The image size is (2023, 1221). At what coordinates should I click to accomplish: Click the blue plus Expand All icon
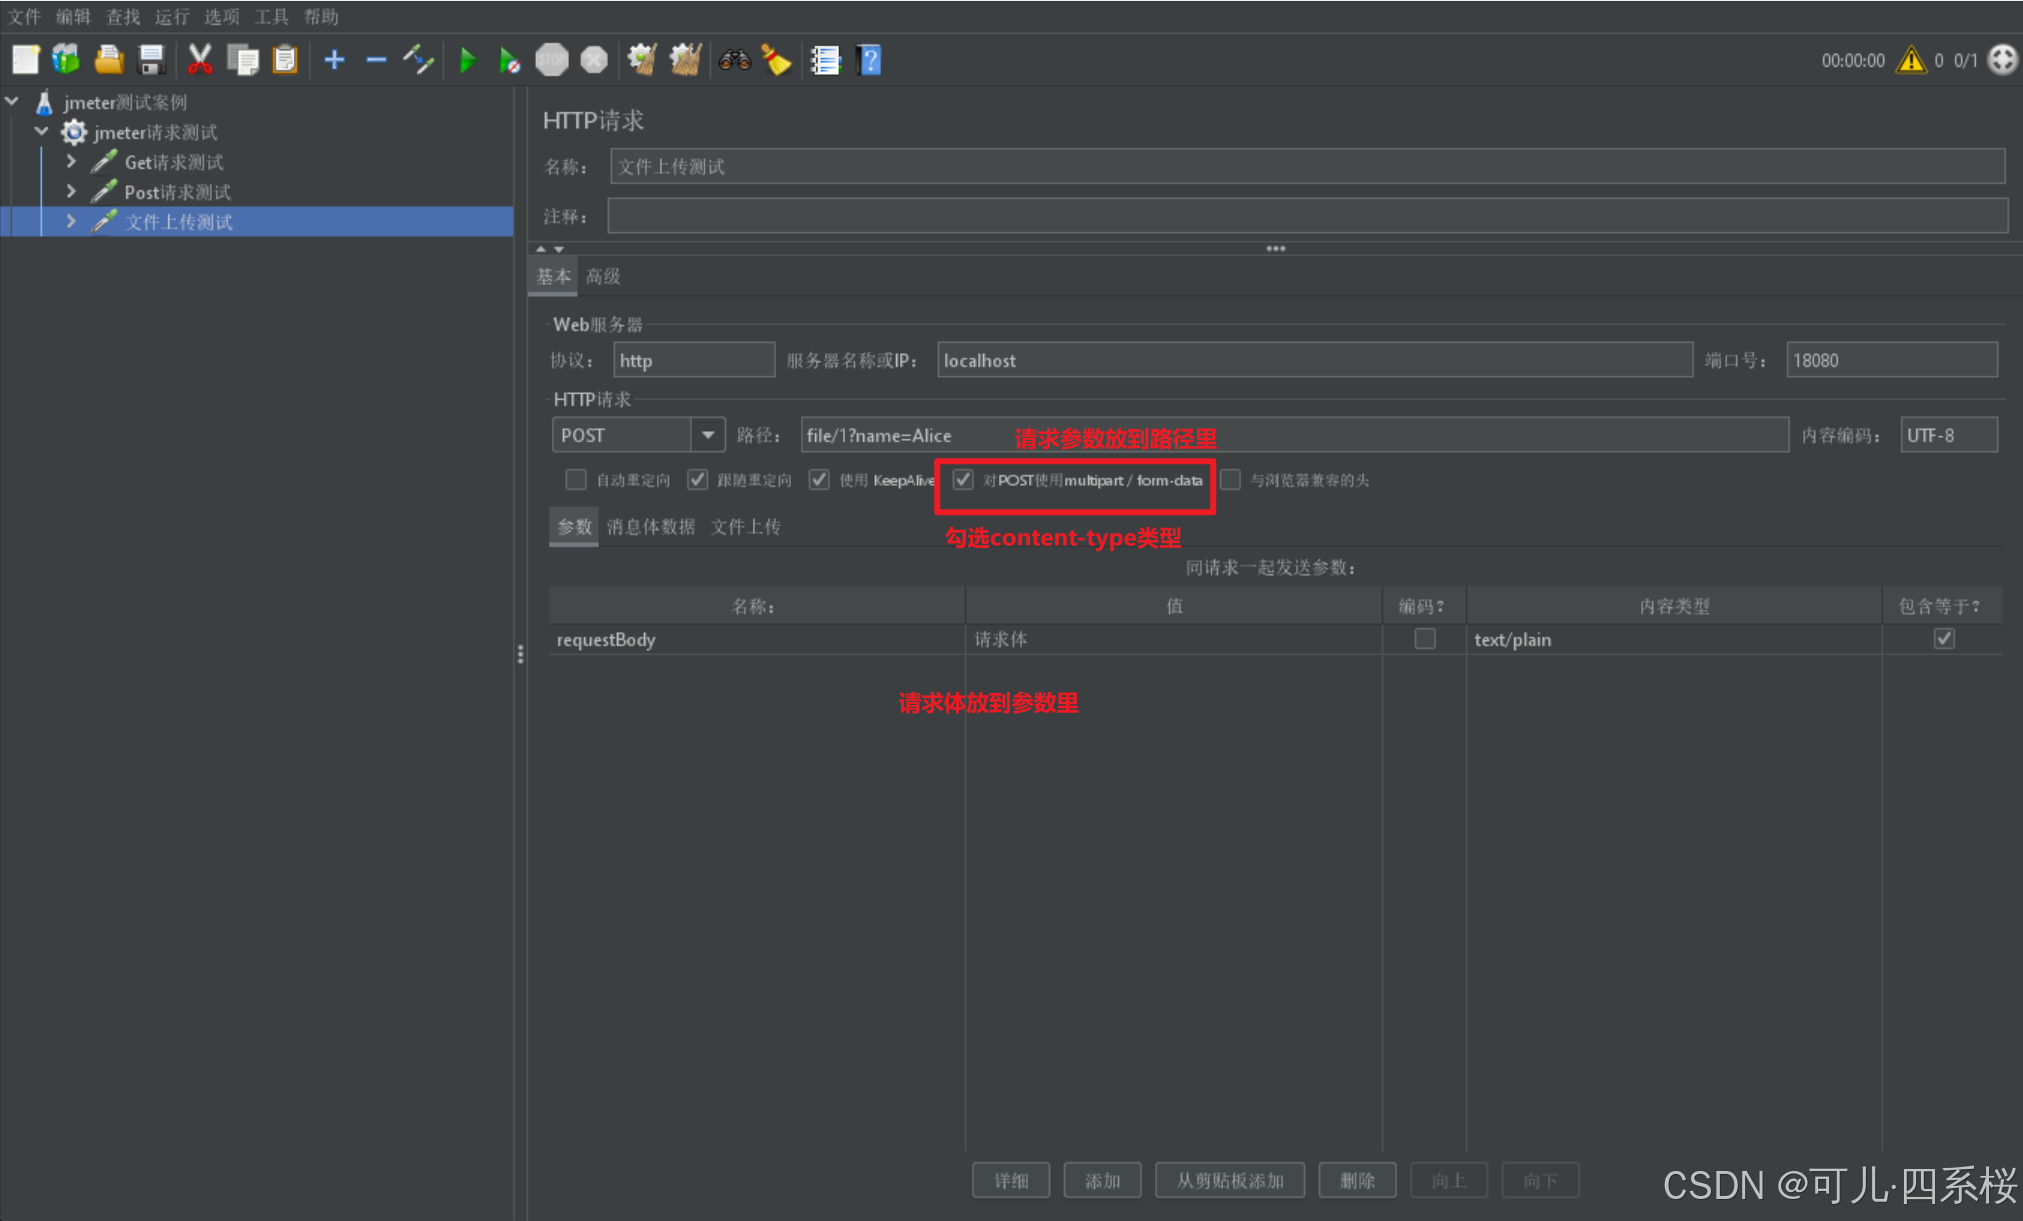[334, 60]
